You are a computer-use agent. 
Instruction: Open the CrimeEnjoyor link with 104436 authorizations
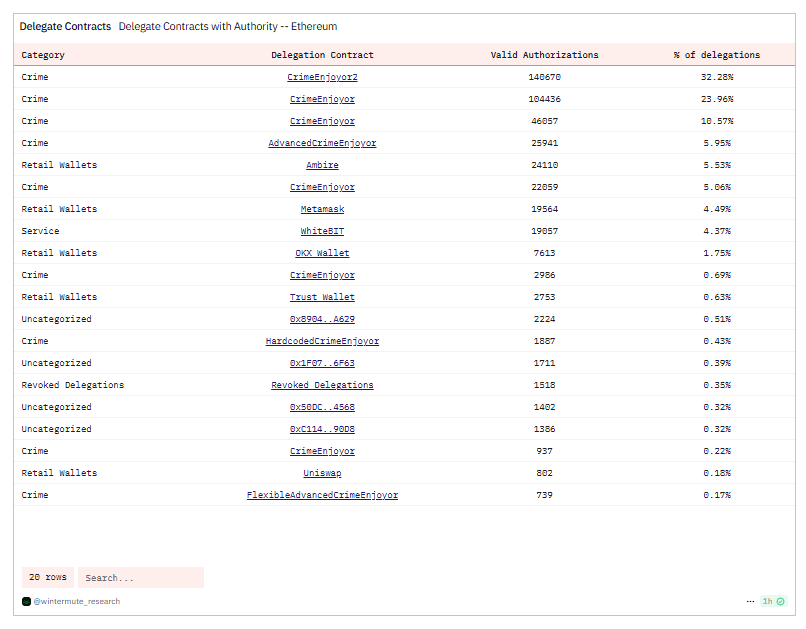click(322, 99)
